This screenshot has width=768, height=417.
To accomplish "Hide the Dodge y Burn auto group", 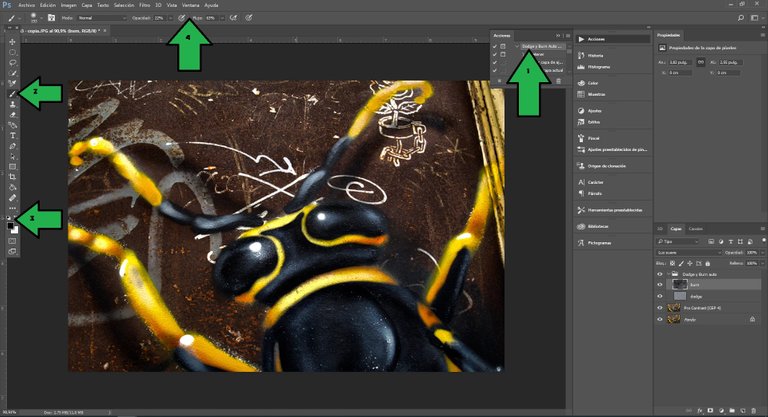I will [660, 274].
